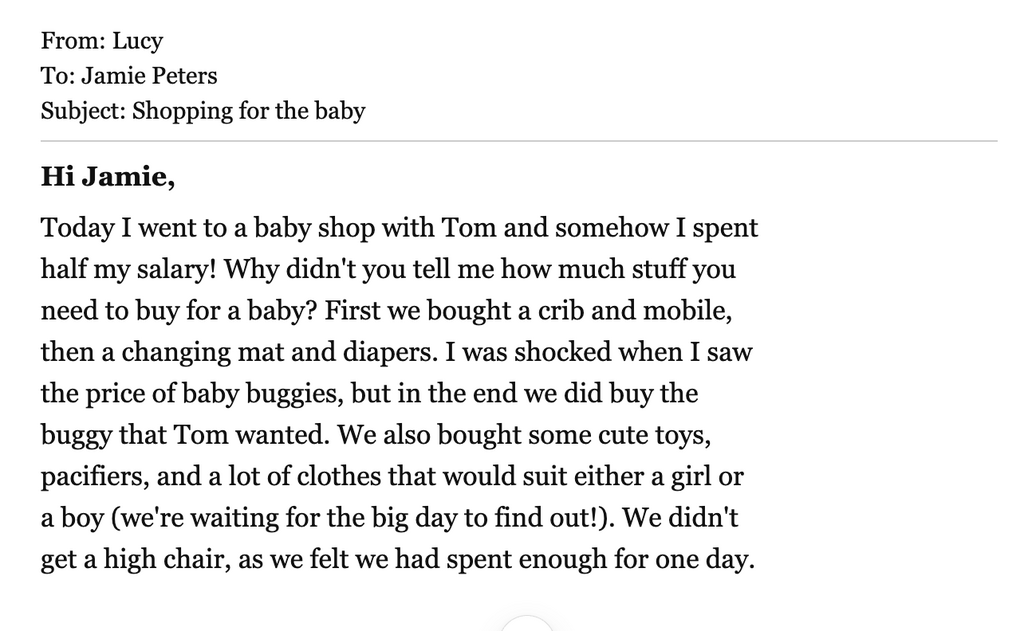Click the word clothes in the message
This screenshot has height=631, width=1024.
338,476
